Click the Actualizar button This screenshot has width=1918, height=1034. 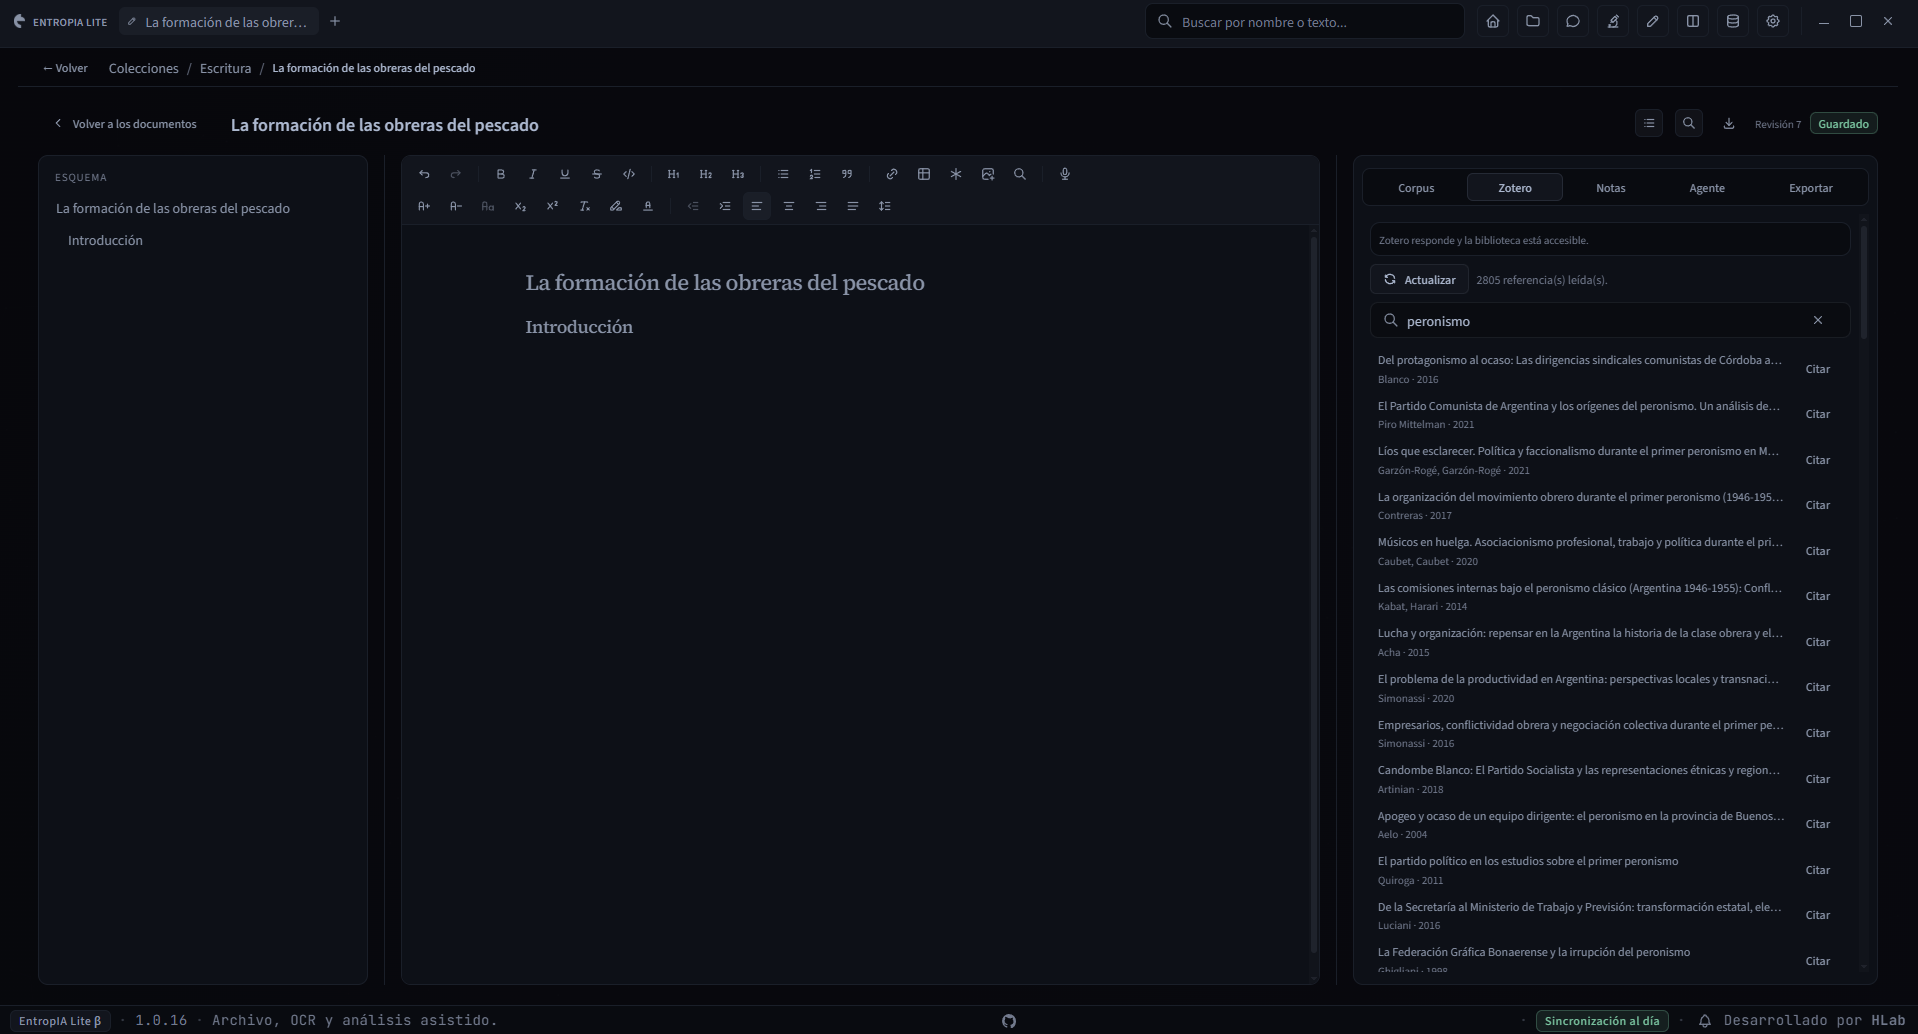point(1419,280)
